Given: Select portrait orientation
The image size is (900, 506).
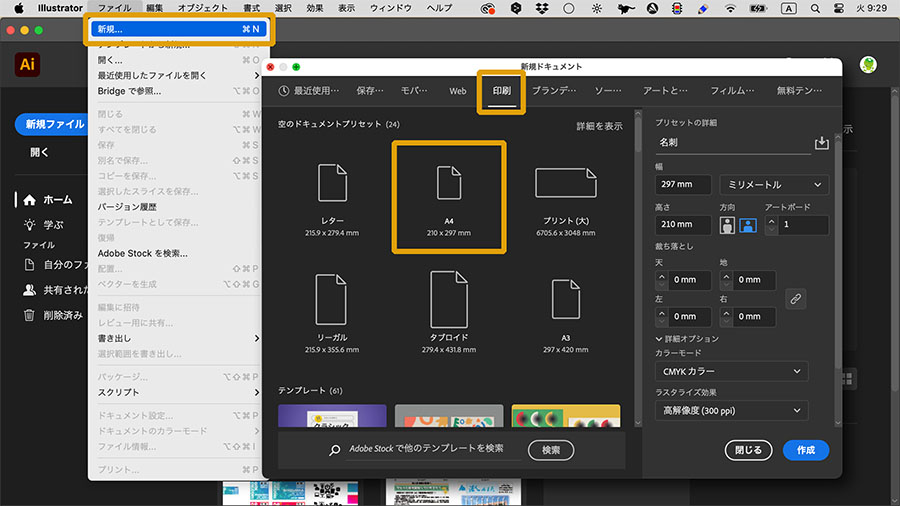Looking at the screenshot, I should [727, 225].
